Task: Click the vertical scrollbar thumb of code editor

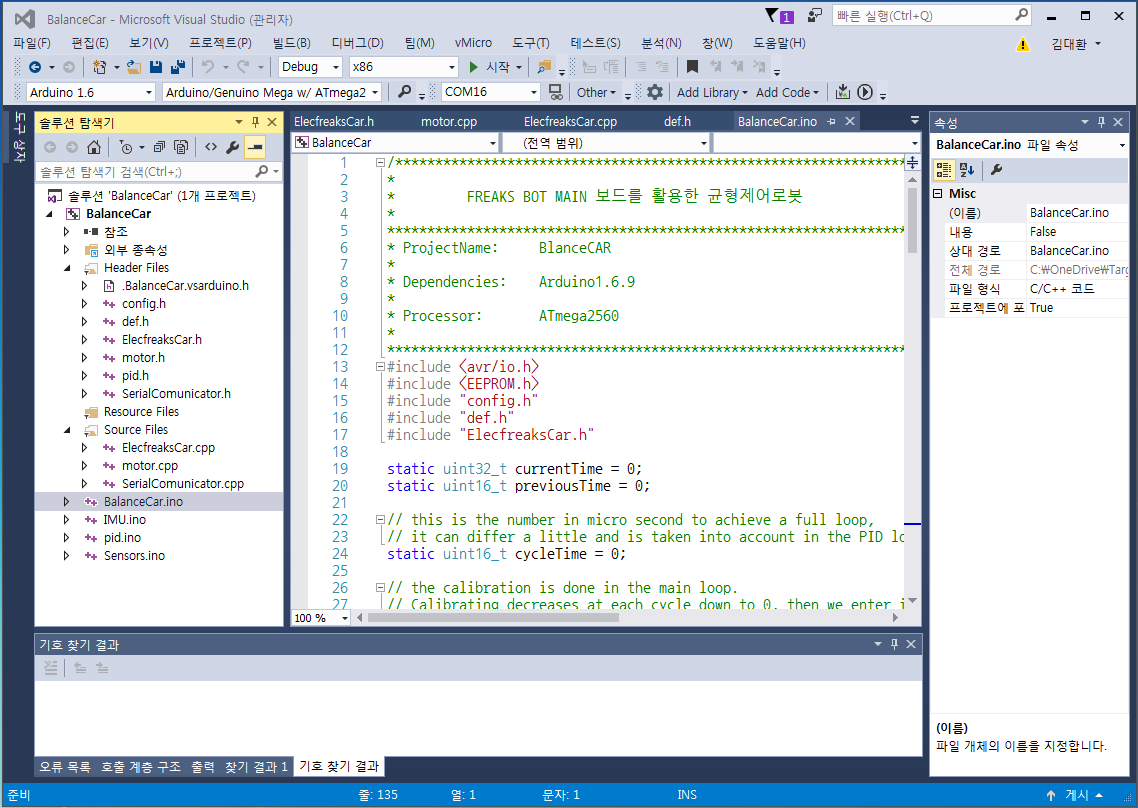Action: [912, 220]
